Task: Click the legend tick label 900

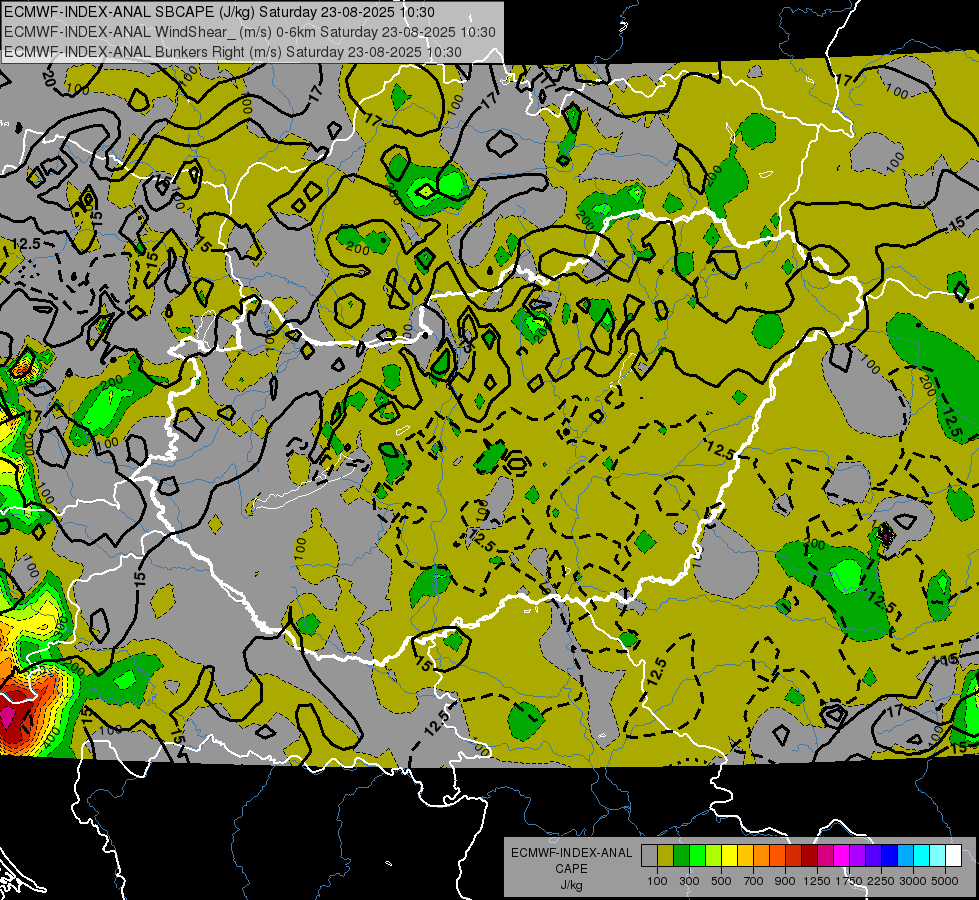Action: 785,881
